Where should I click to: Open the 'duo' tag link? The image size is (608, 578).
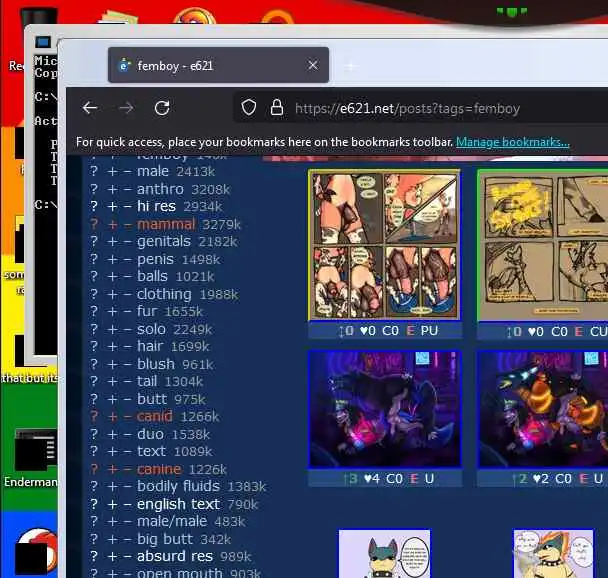tap(150, 434)
